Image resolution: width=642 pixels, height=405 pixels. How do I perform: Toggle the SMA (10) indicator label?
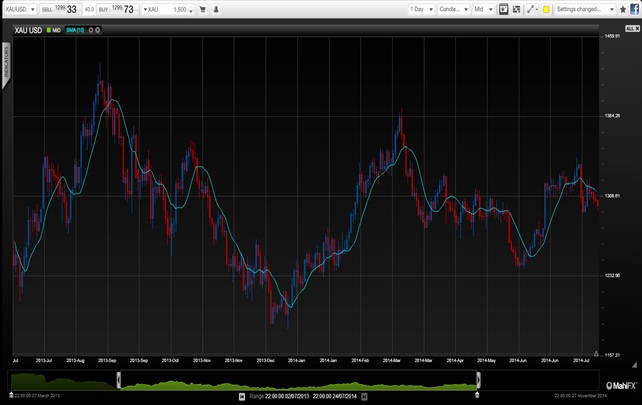(x=74, y=30)
